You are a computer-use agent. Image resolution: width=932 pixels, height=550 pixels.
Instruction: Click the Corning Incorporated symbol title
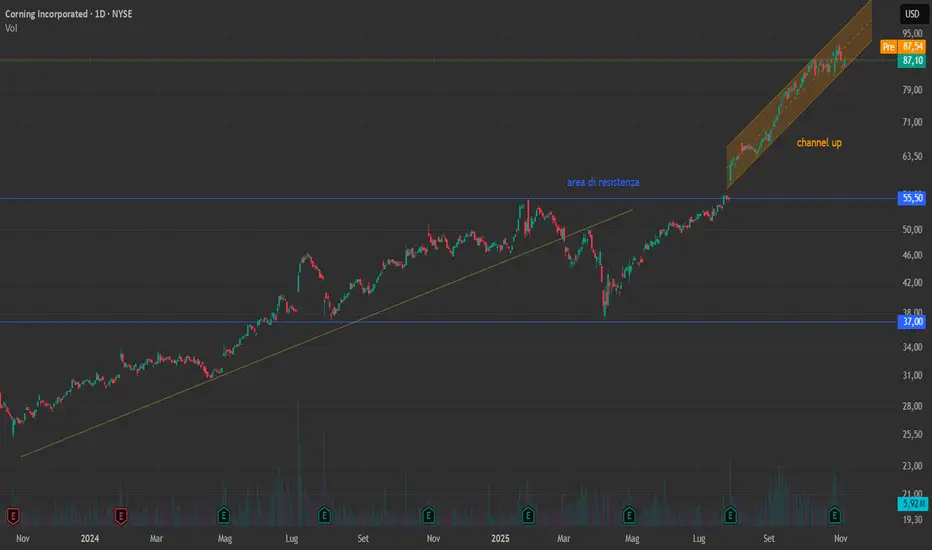click(68, 14)
